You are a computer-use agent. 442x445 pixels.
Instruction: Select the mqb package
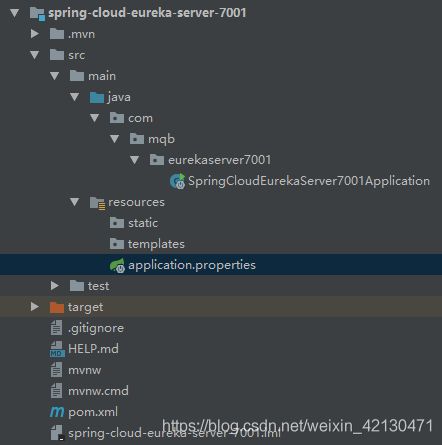pyautogui.click(x=161, y=139)
